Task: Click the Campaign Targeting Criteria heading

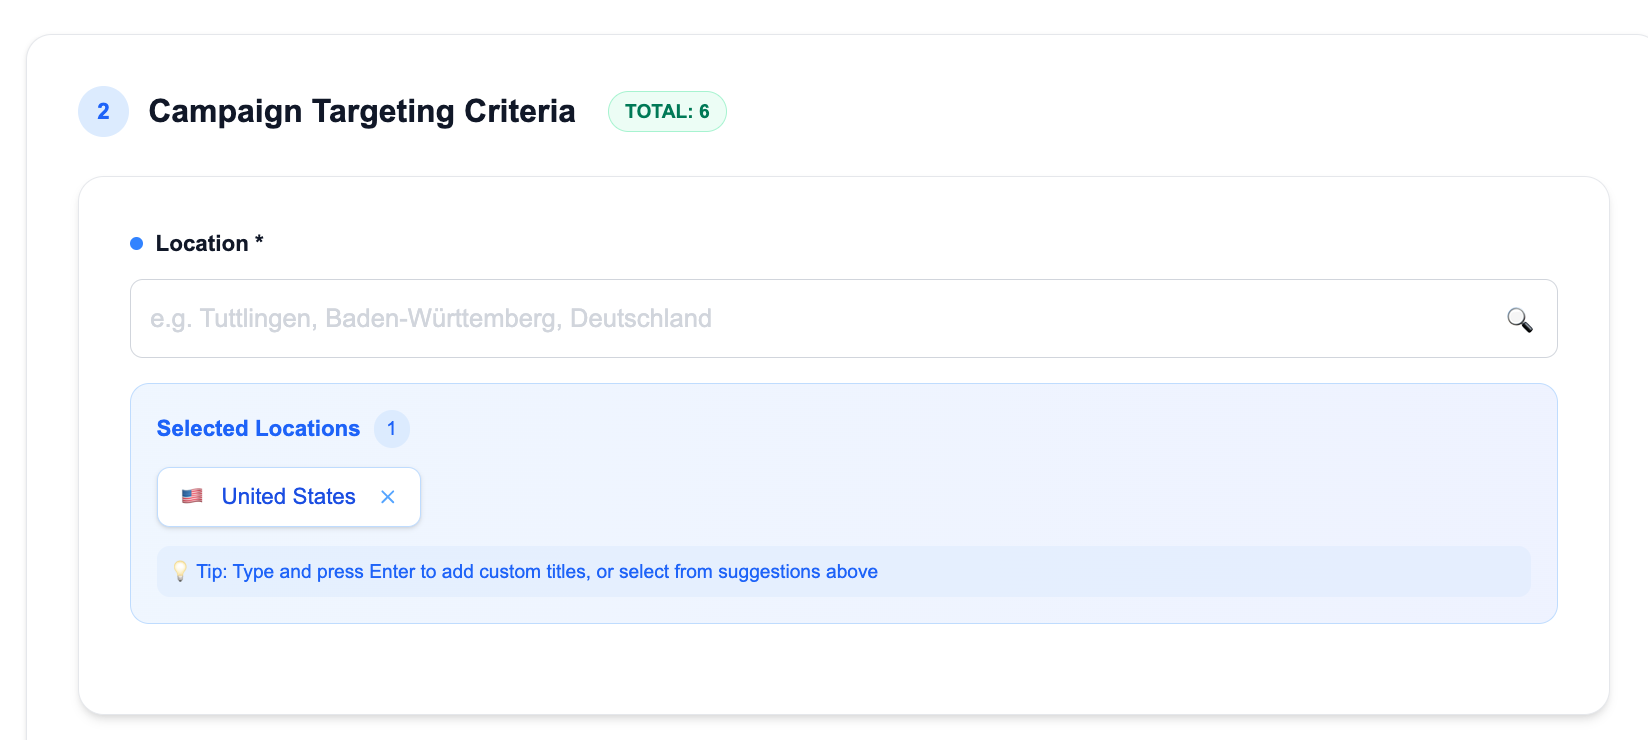Action: coord(362,111)
